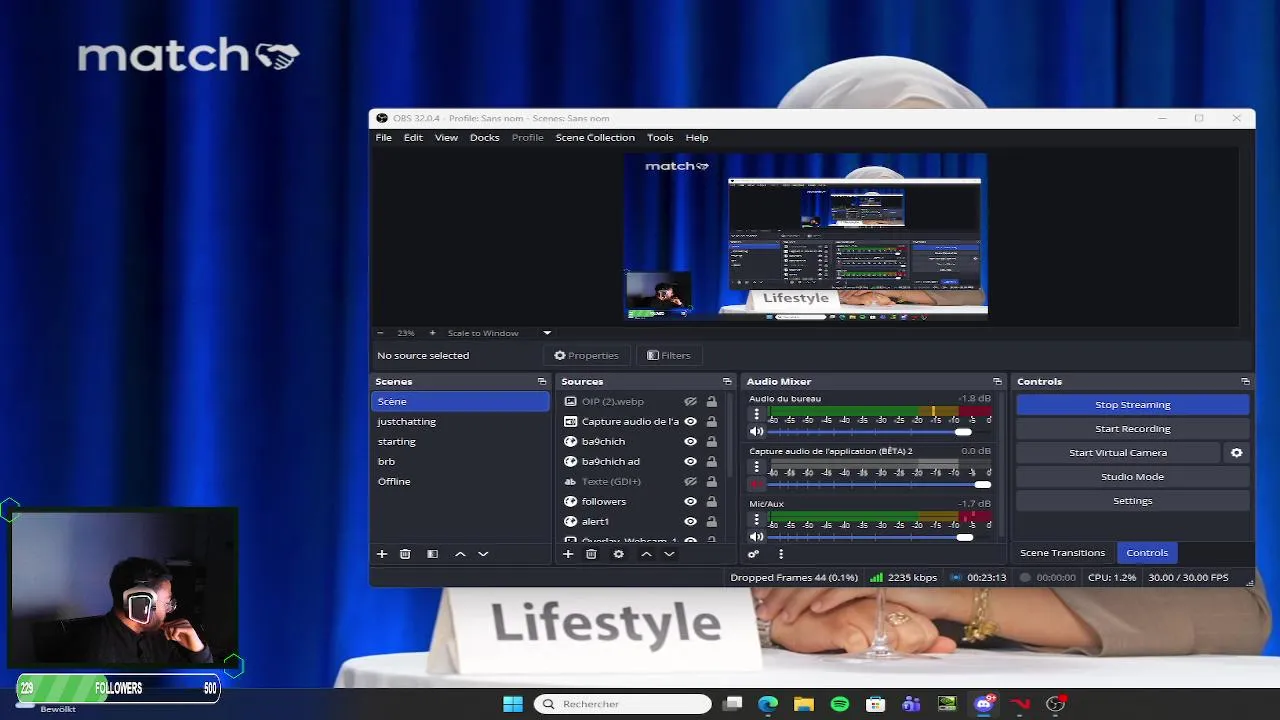
Task: Pop out the Sources dock
Action: click(727, 382)
